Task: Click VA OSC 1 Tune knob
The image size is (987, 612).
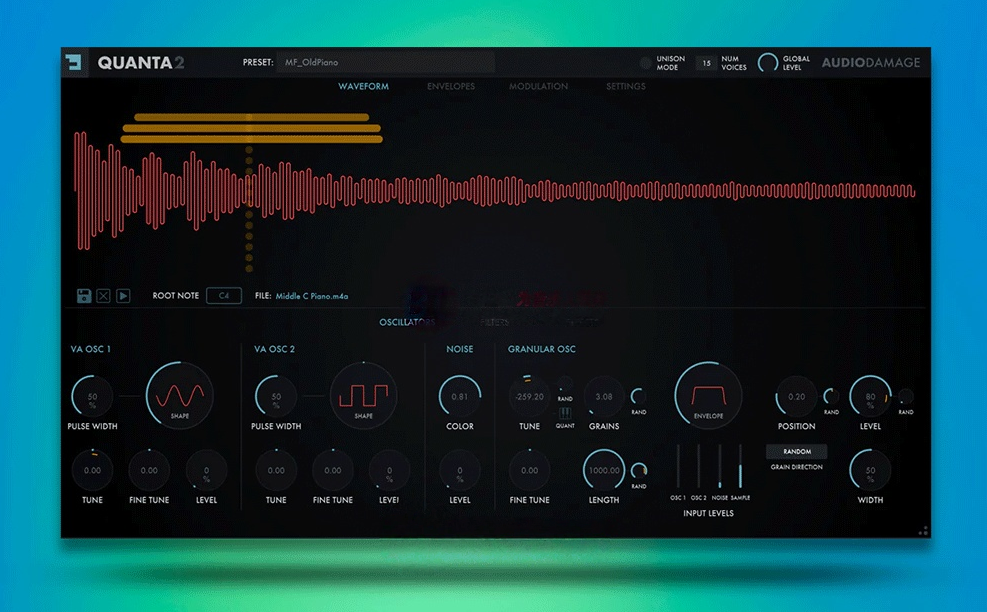Action: [93, 470]
